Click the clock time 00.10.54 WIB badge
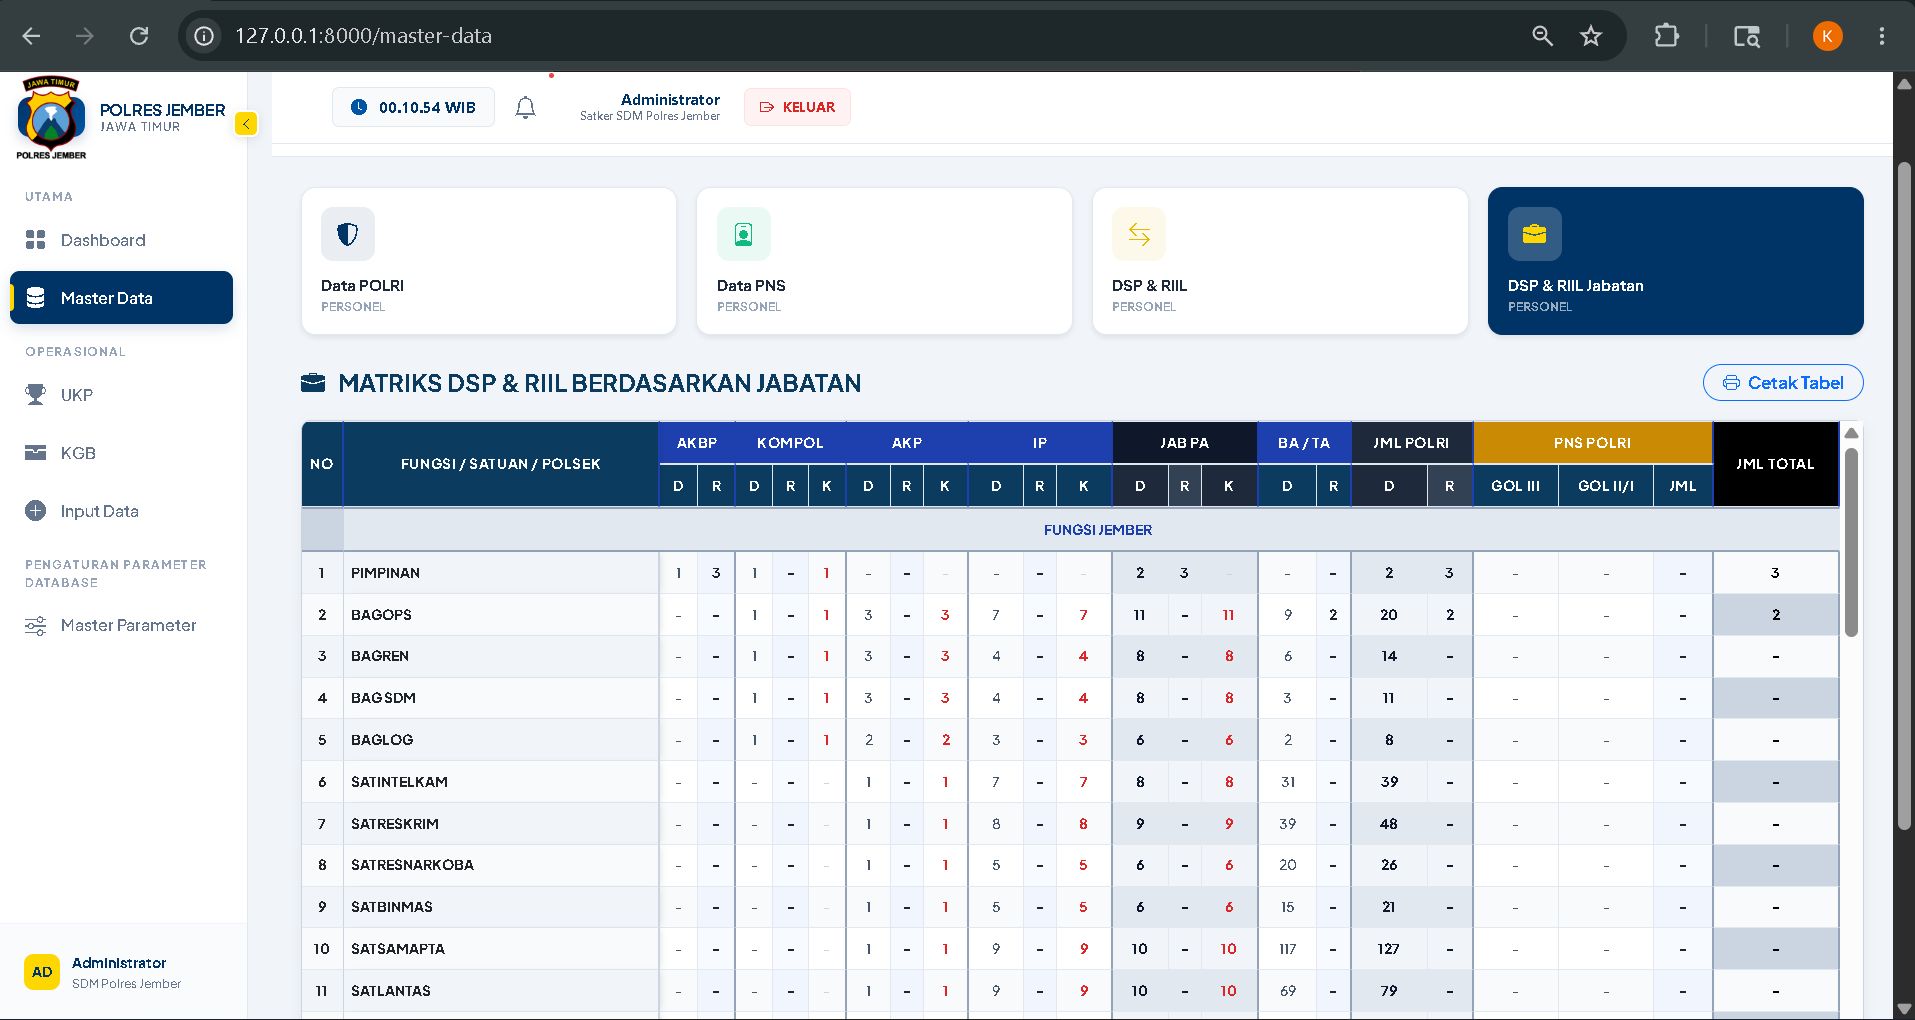The height and width of the screenshot is (1020, 1915). point(413,107)
